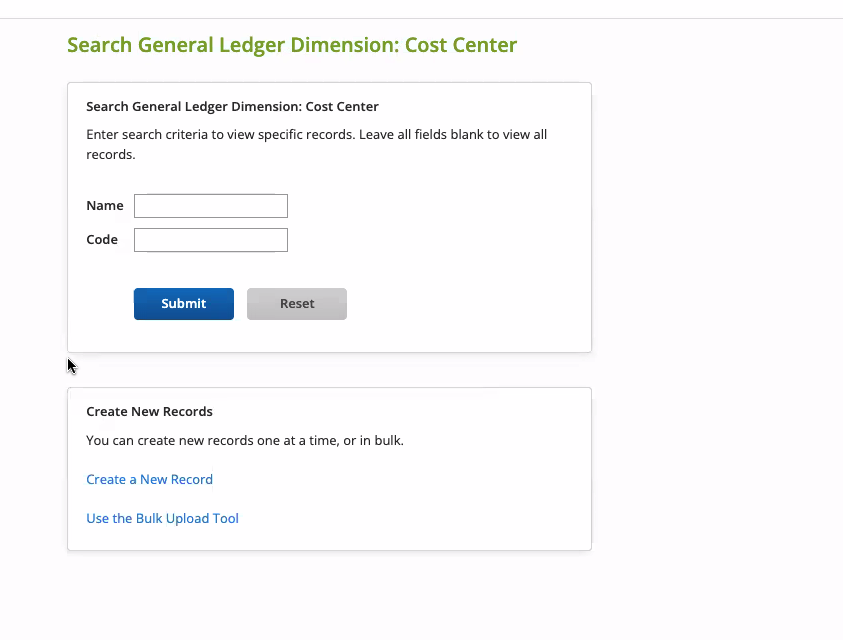This screenshot has height=640, width=843.
Task: Click the Name field label
Action: 105,206
